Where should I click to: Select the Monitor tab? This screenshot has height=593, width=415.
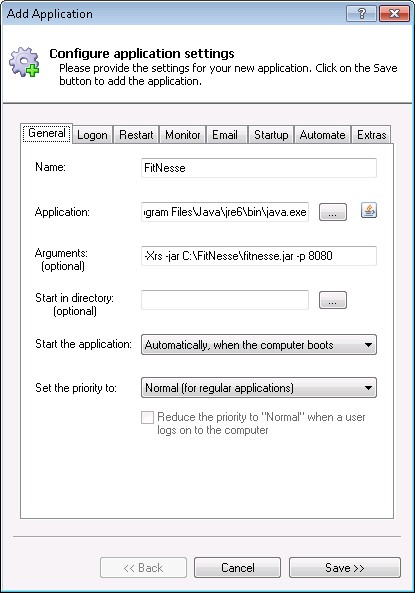click(x=183, y=135)
